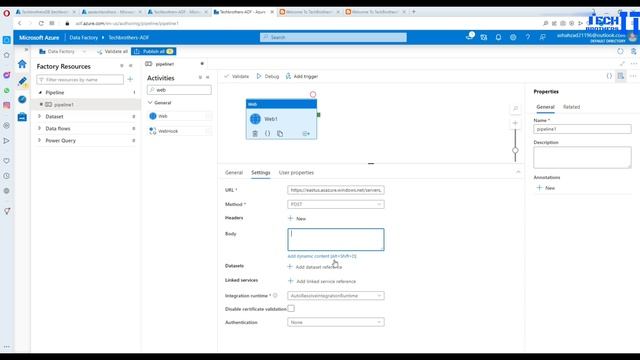Image resolution: width=640 pixels, height=360 pixels.
Task: Click Debug in pipeline toolbar
Action: pyautogui.click(x=268, y=76)
